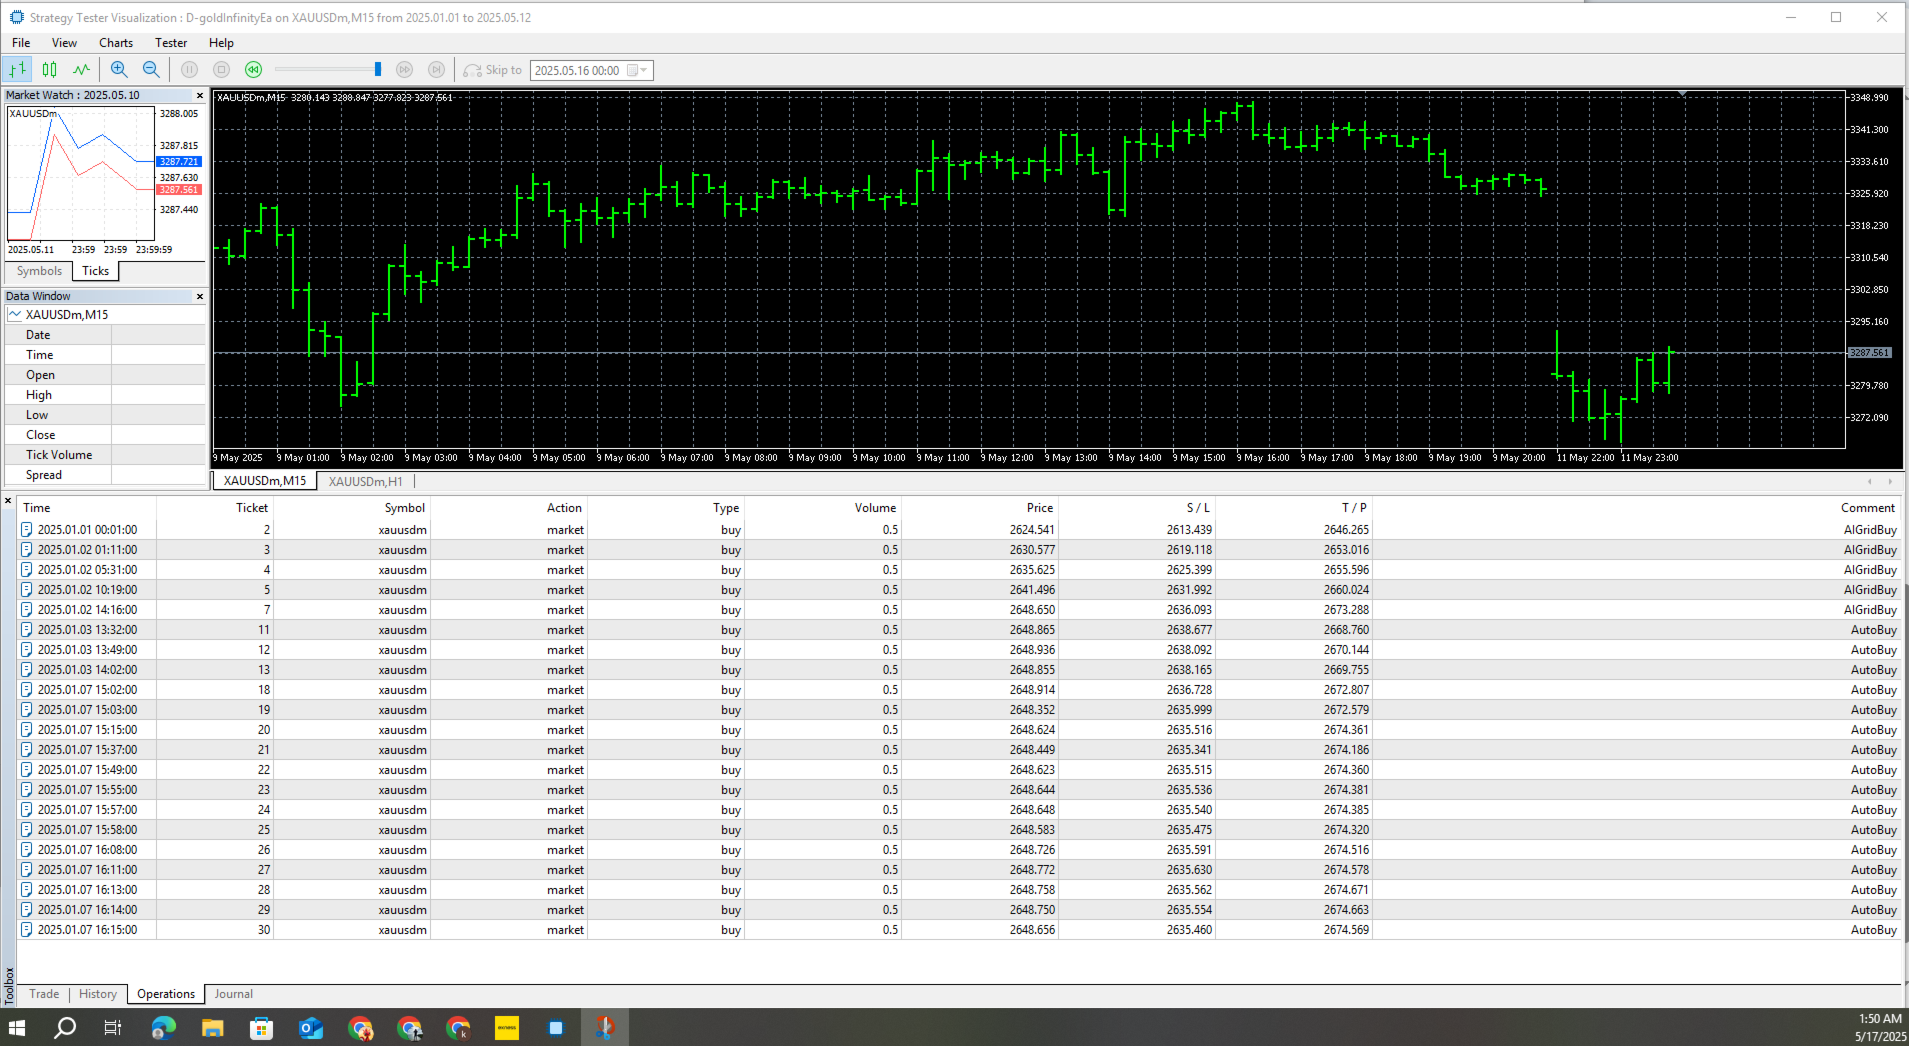The image size is (1909, 1046).
Task: Close the Data Window panel
Action: coord(200,297)
